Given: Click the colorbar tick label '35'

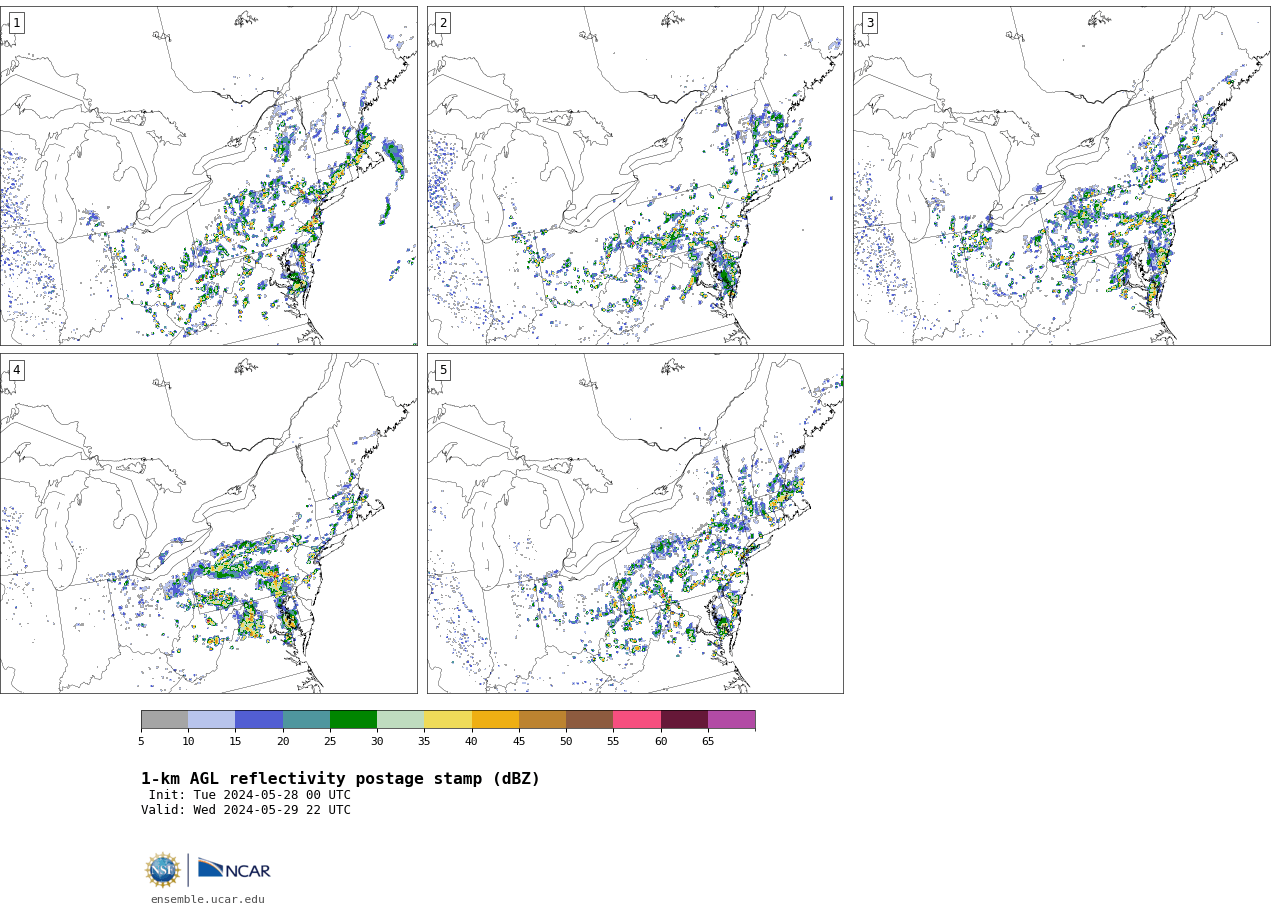Looking at the screenshot, I should (x=424, y=741).
